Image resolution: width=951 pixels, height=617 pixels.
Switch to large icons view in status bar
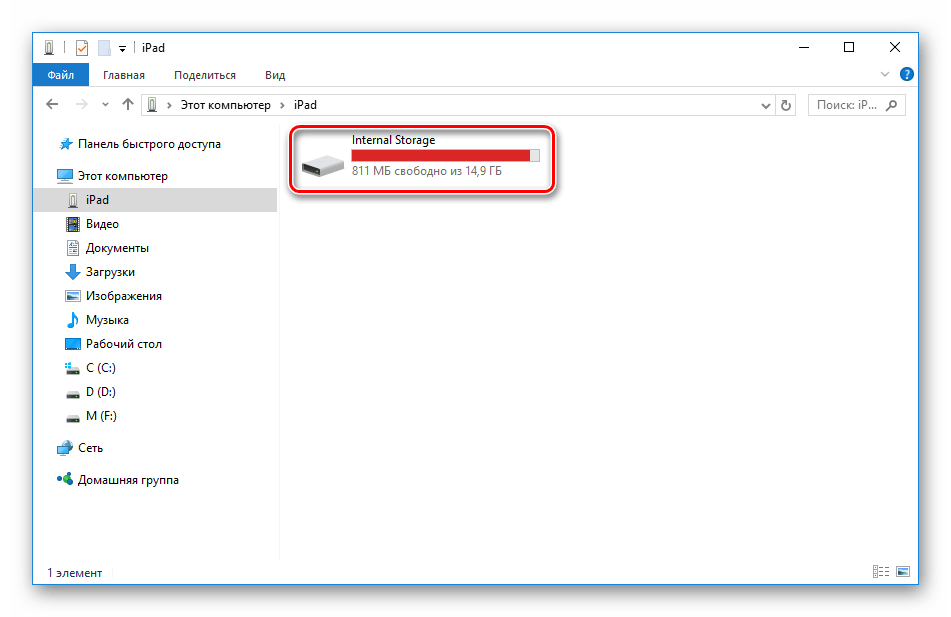pyautogui.click(x=903, y=572)
